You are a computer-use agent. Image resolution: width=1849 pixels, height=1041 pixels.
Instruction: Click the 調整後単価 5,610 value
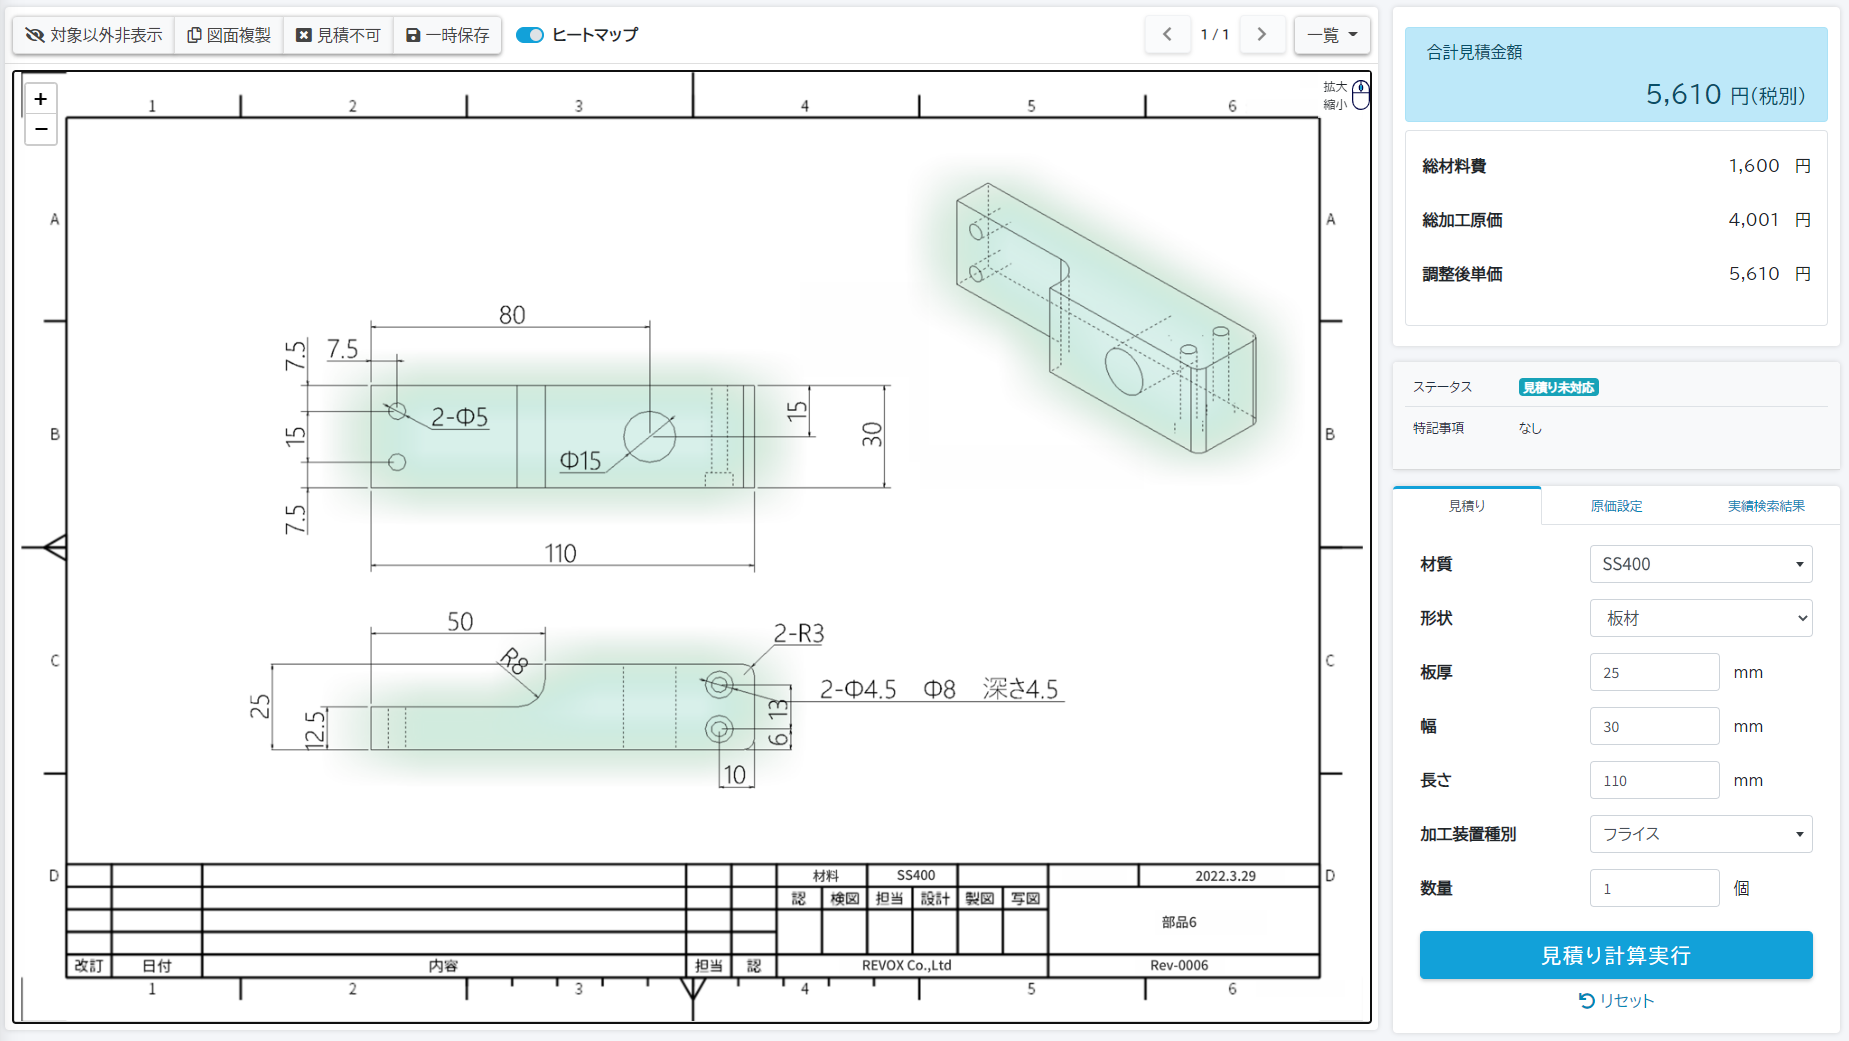coord(1754,274)
